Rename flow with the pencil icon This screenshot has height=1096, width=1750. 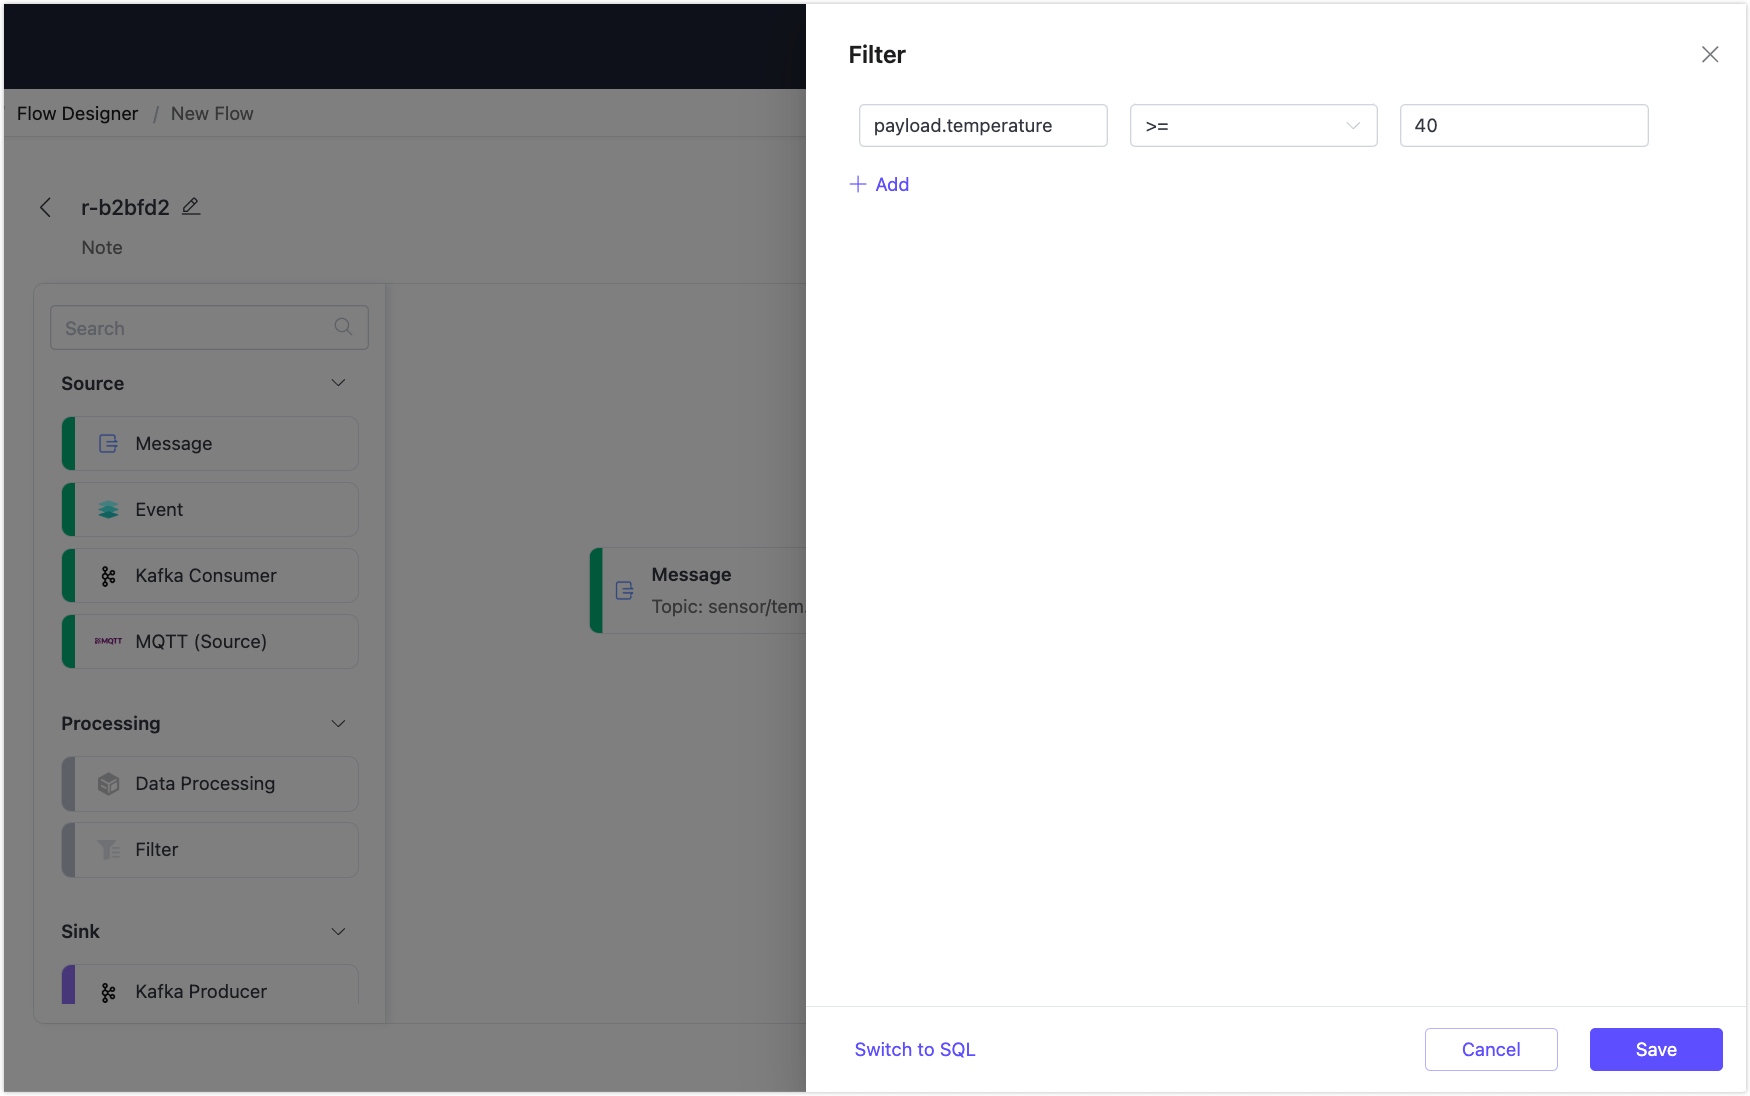191,206
